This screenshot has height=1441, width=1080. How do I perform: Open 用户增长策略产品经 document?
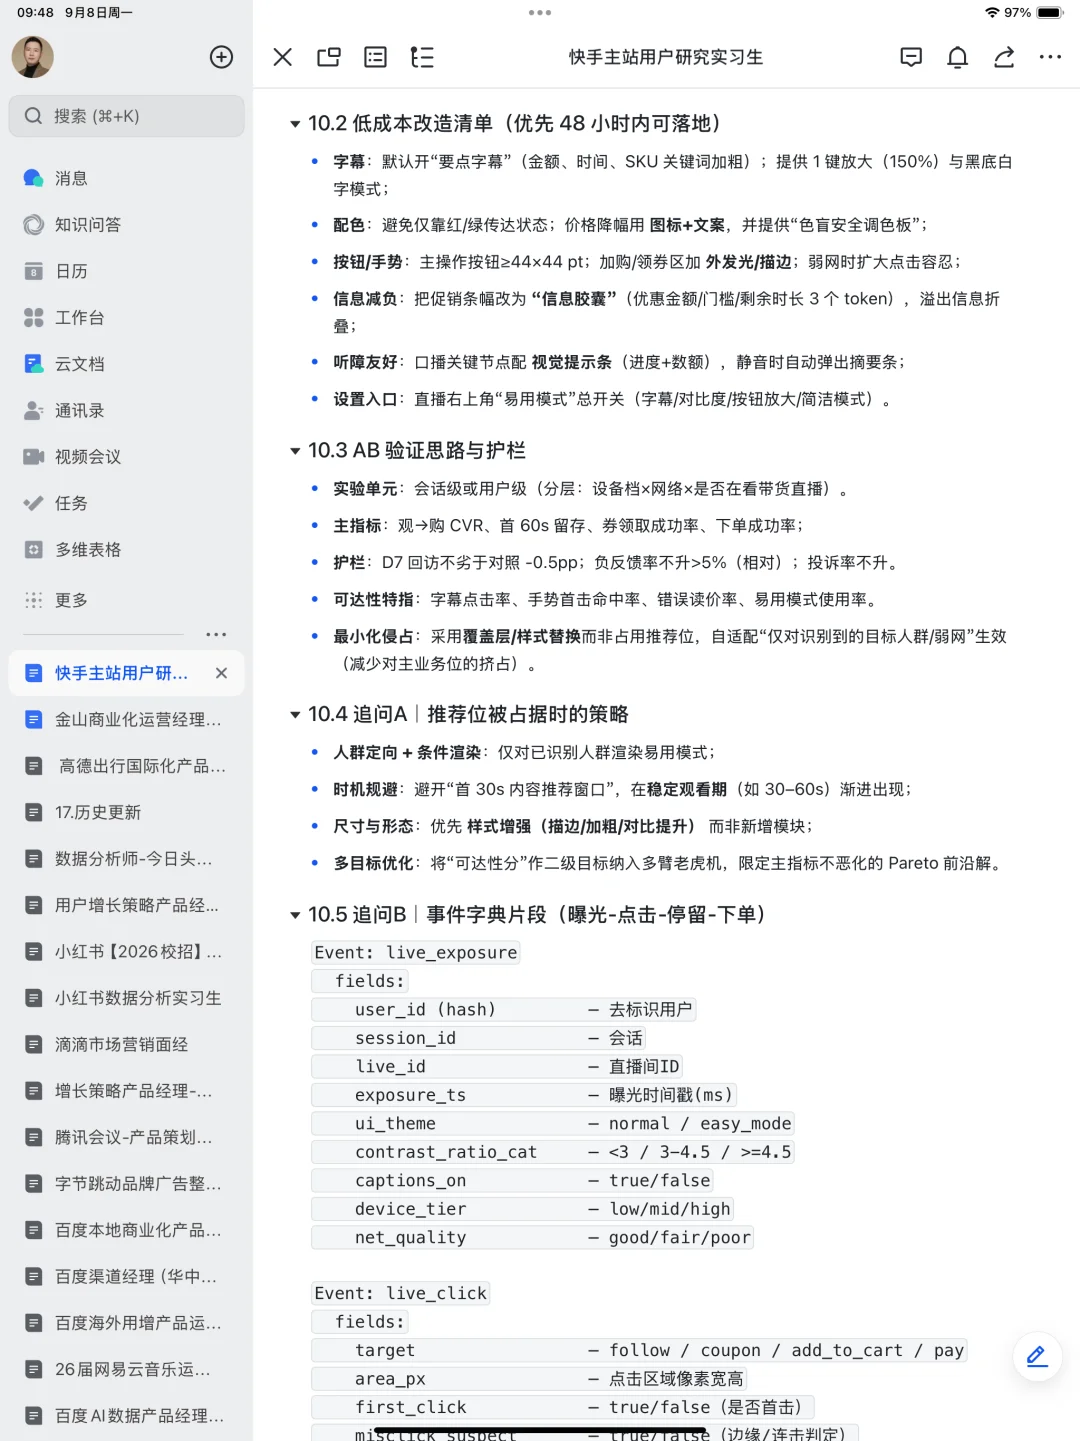tap(126, 905)
